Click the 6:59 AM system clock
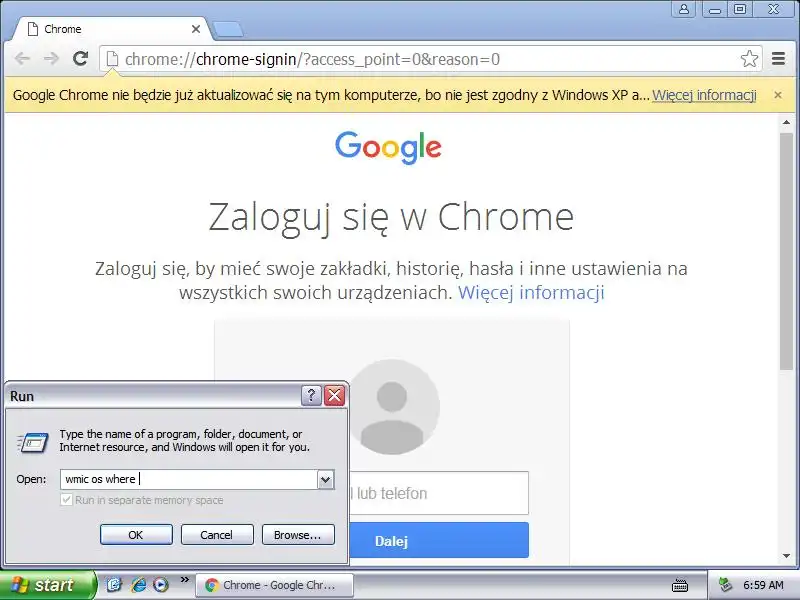The width and height of the screenshot is (800, 600). [x=763, y=585]
